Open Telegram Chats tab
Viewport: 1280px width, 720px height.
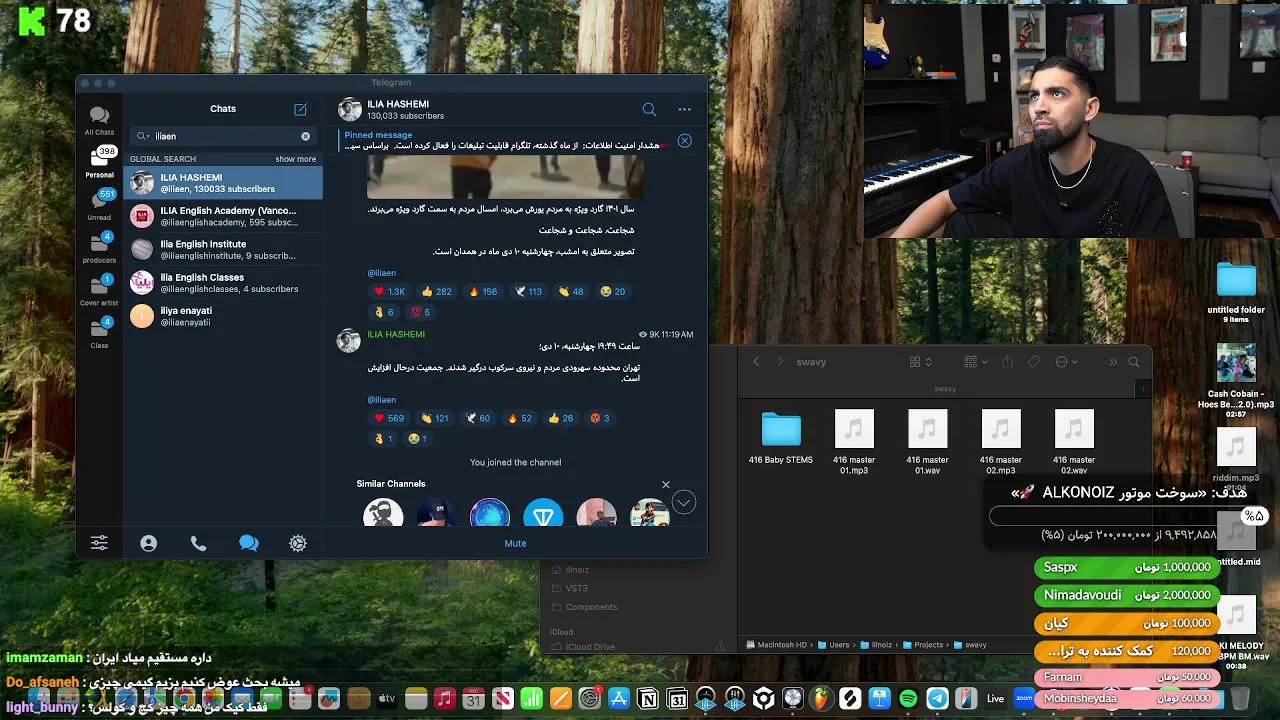(x=248, y=543)
